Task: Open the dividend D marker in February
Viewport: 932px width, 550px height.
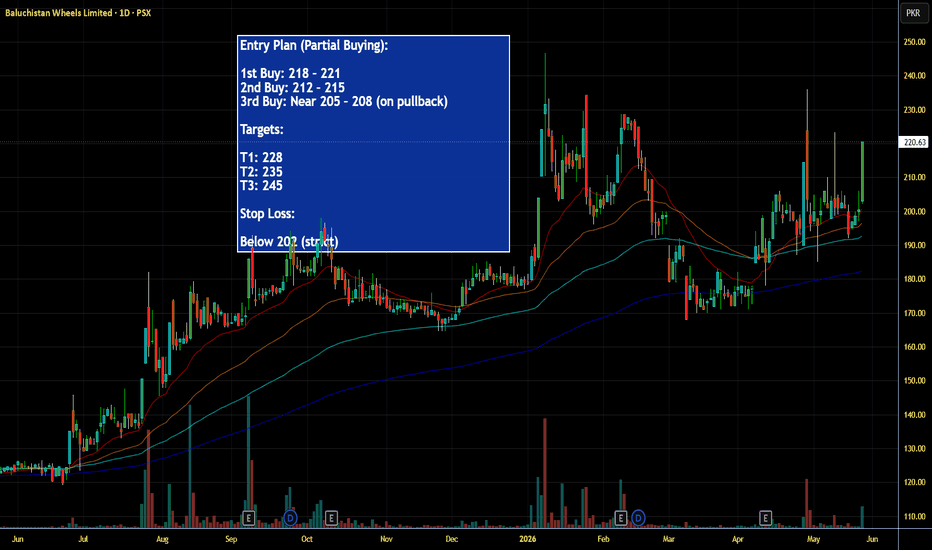Action: click(638, 518)
